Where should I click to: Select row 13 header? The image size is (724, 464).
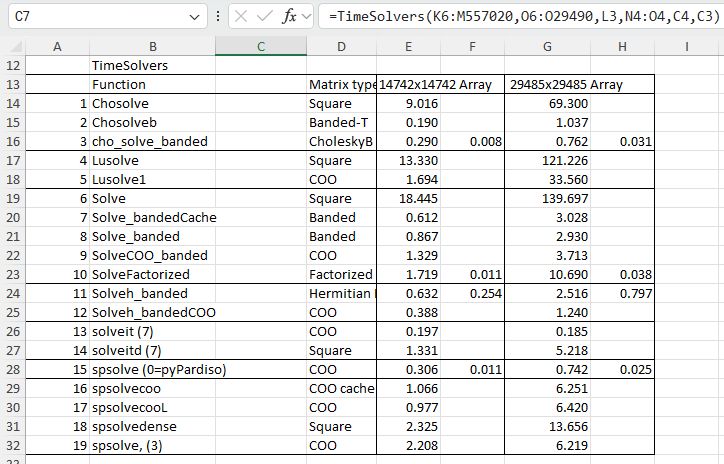click(11, 84)
